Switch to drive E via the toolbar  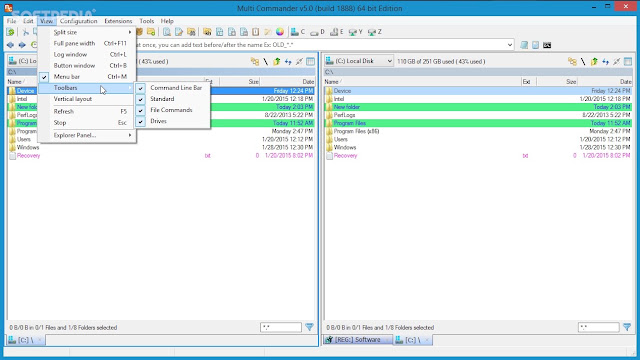pyautogui.click(x=336, y=32)
